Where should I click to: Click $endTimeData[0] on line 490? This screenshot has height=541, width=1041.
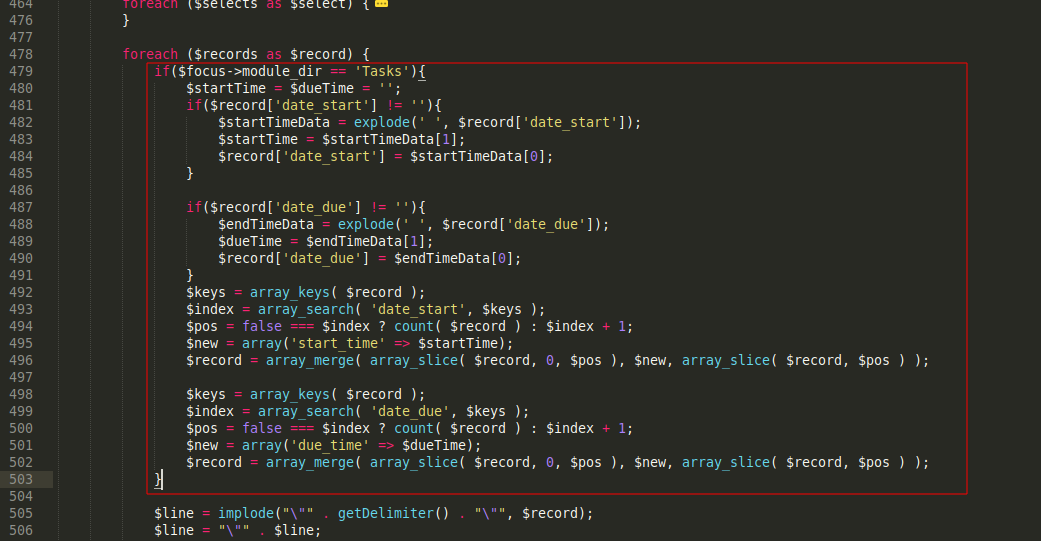click(453, 259)
